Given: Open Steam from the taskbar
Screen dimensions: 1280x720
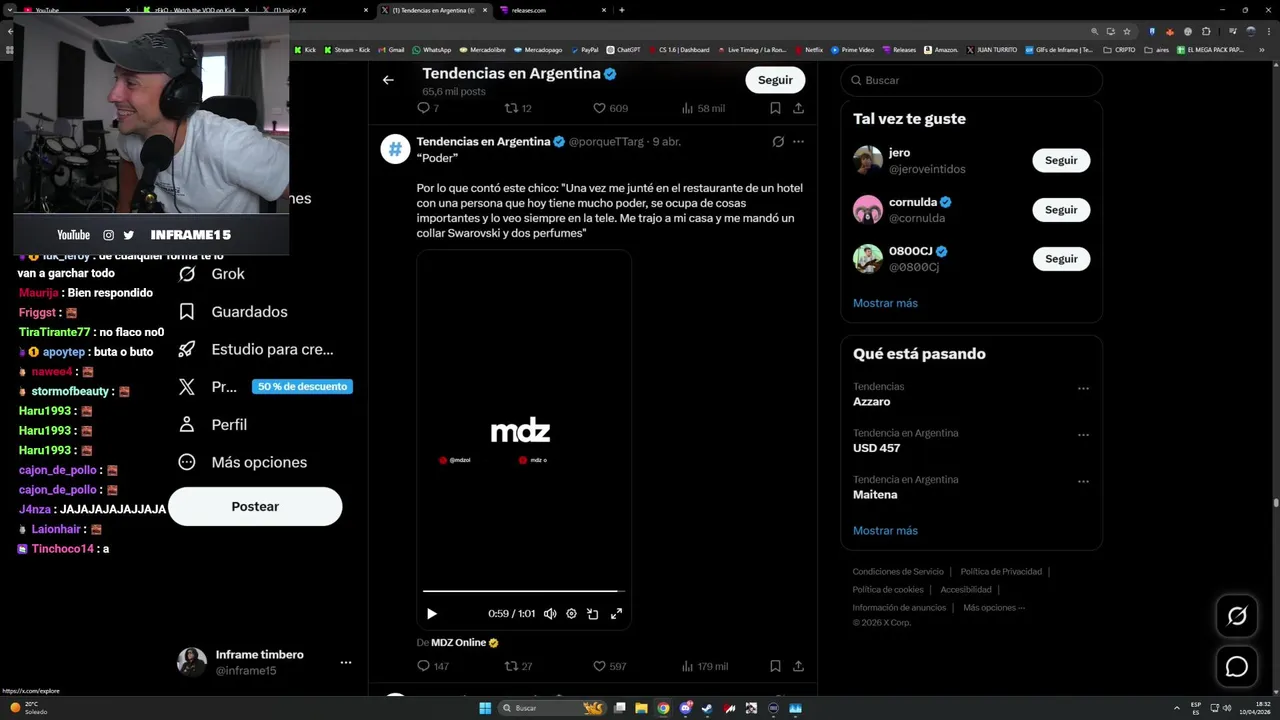Looking at the screenshot, I should pyautogui.click(x=708, y=708).
